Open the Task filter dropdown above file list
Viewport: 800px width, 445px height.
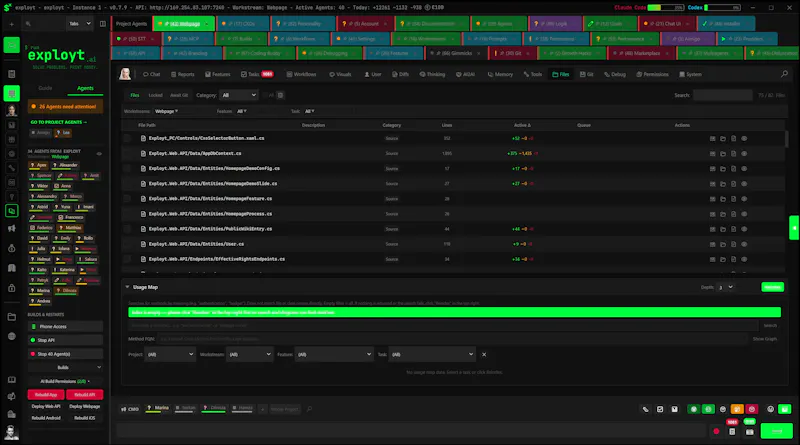[309, 111]
